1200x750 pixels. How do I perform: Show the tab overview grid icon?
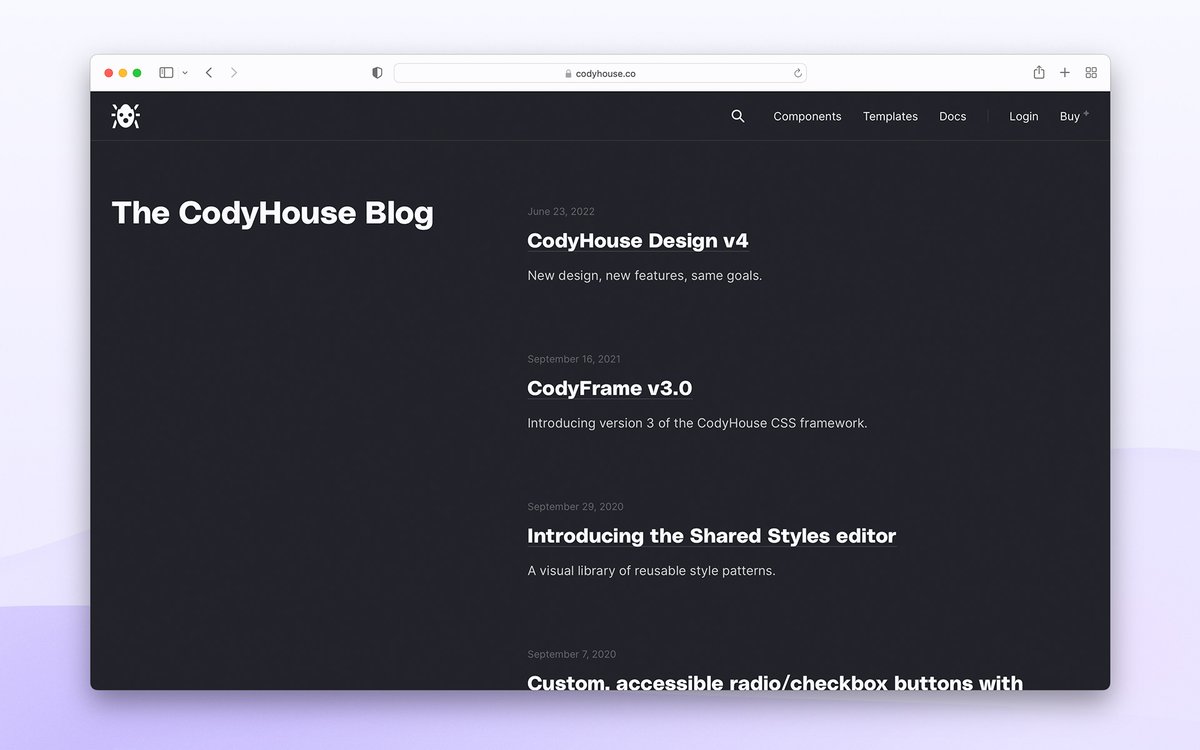(x=1091, y=73)
